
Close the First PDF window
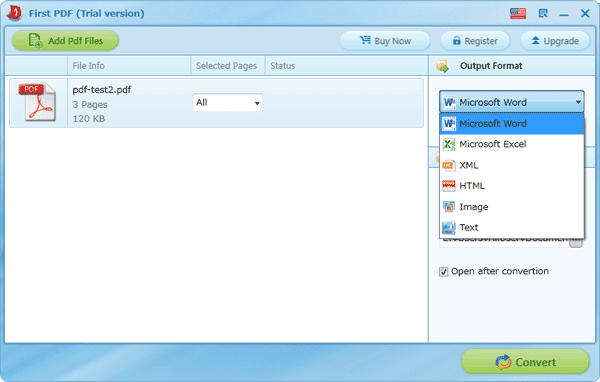tap(585, 13)
